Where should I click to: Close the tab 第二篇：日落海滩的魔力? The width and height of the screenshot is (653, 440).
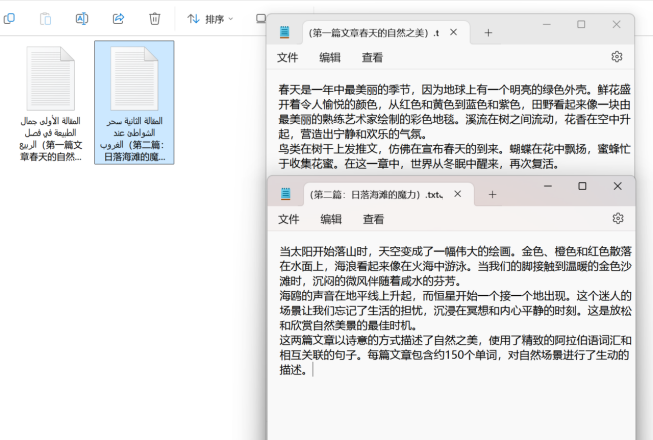(x=458, y=194)
